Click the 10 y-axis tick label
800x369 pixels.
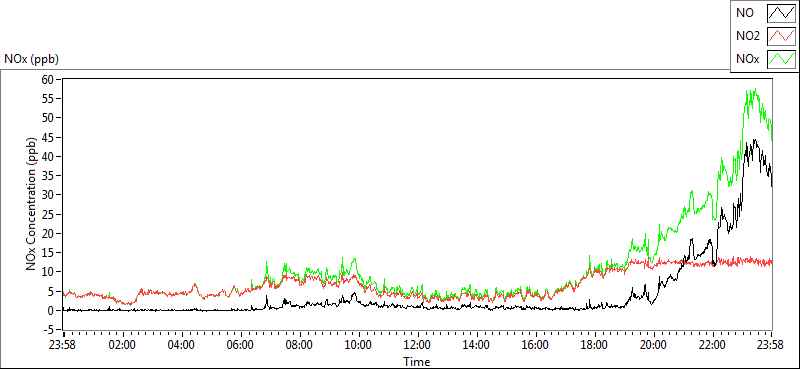49,272
